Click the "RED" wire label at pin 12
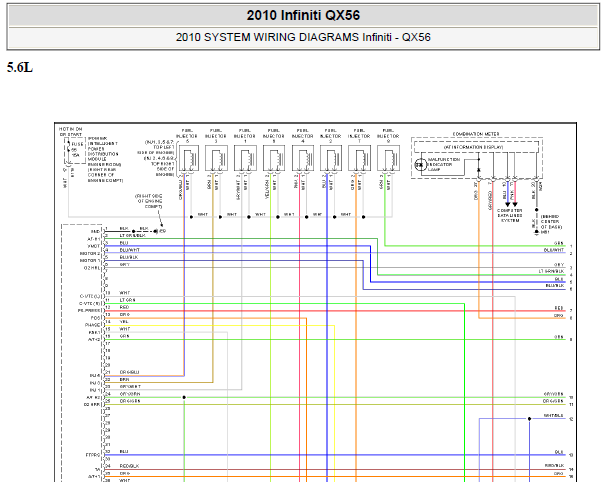The height and width of the screenshot is (482, 601). click(x=124, y=307)
